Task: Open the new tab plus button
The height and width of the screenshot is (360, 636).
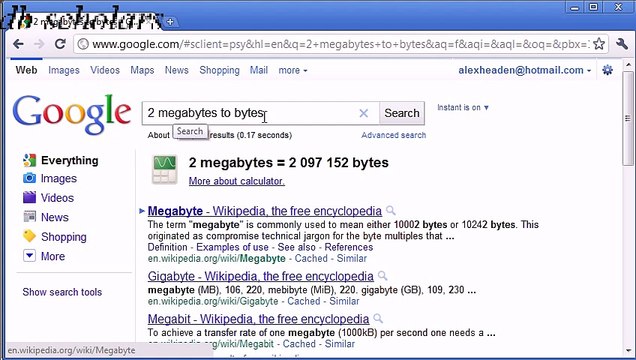Action: (x=170, y=22)
